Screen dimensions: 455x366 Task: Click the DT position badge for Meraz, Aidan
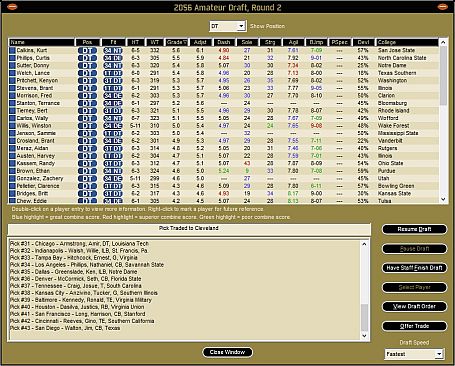pos(87,148)
